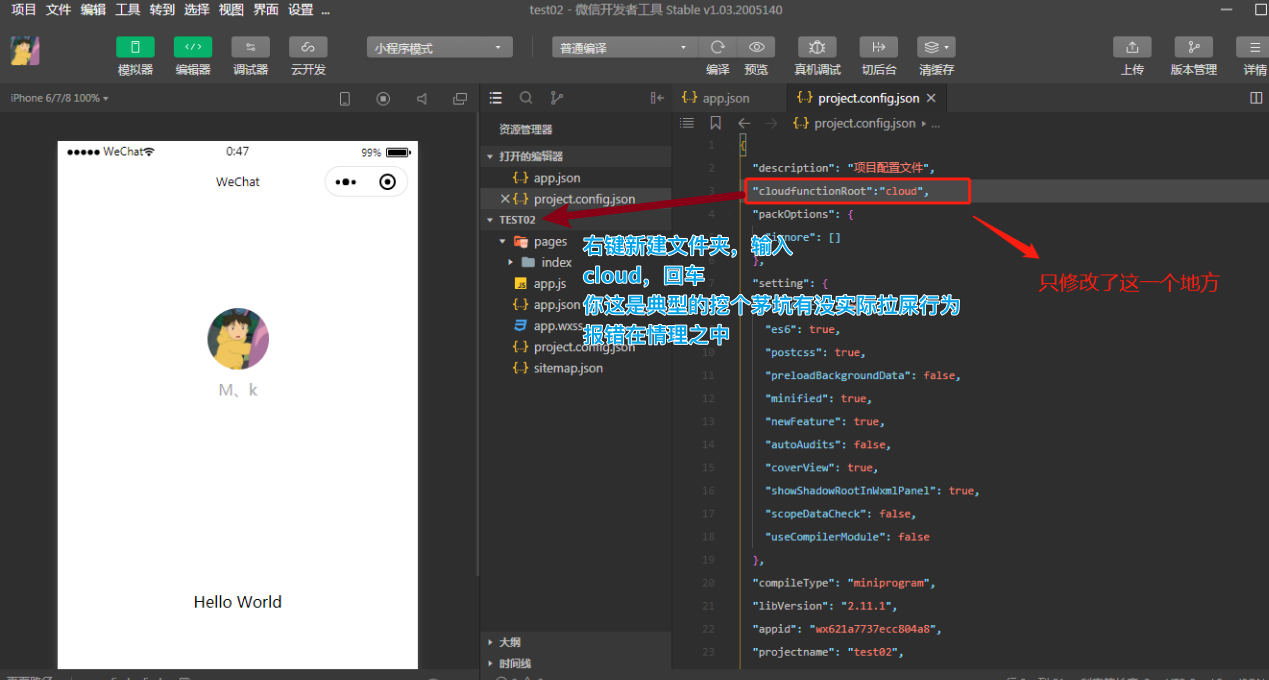Click the split editor icon
1269x680 pixels.
pos(1256,98)
